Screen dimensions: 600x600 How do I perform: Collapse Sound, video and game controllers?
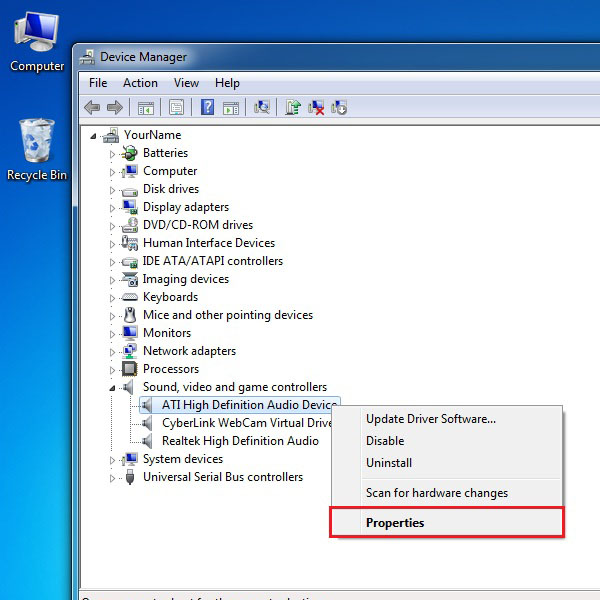coord(112,388)
